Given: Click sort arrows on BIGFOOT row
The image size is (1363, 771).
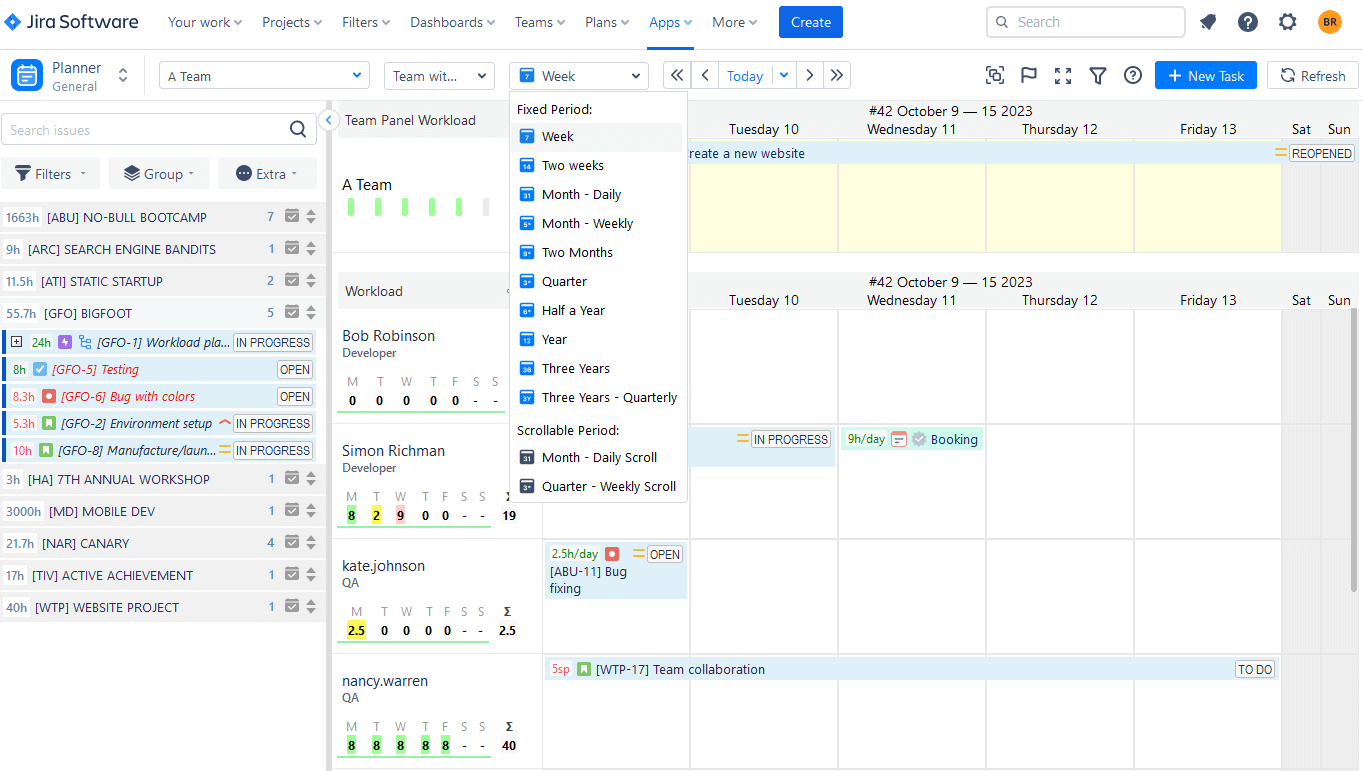Looking at the screenshot, I should point(311,313).
